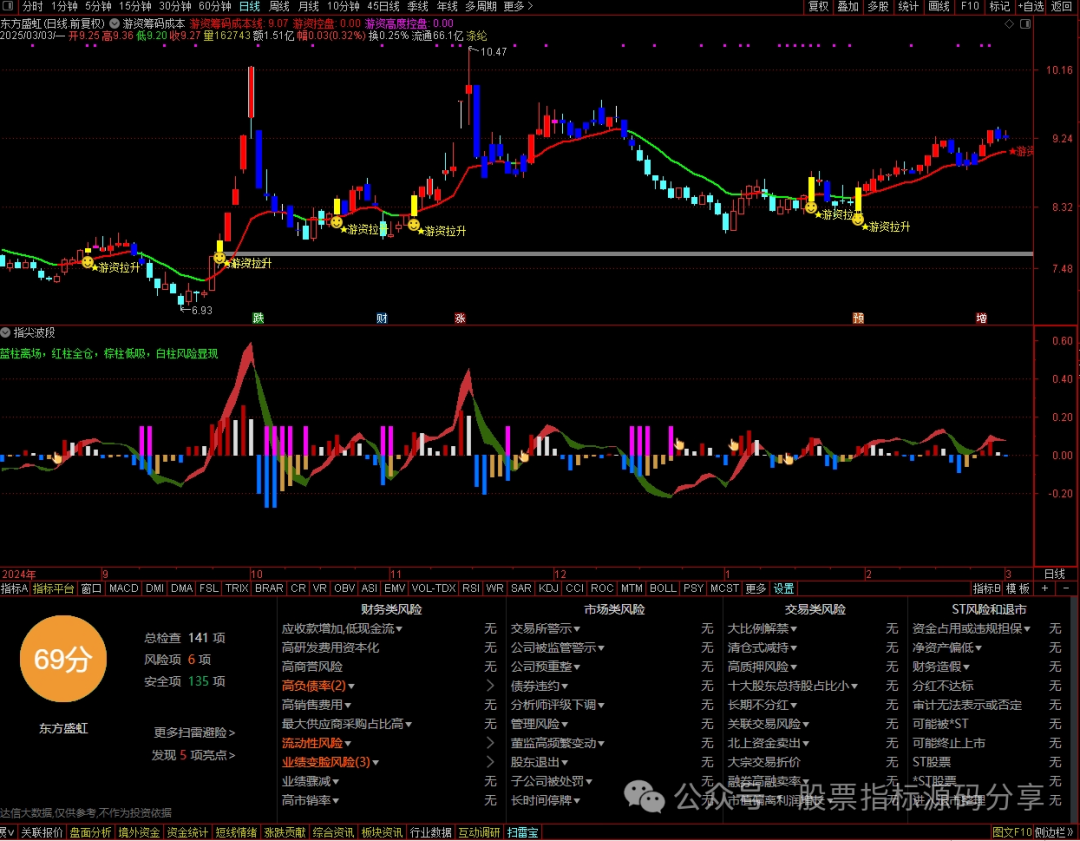Switch to 指标B indicator group

(986, 588)
